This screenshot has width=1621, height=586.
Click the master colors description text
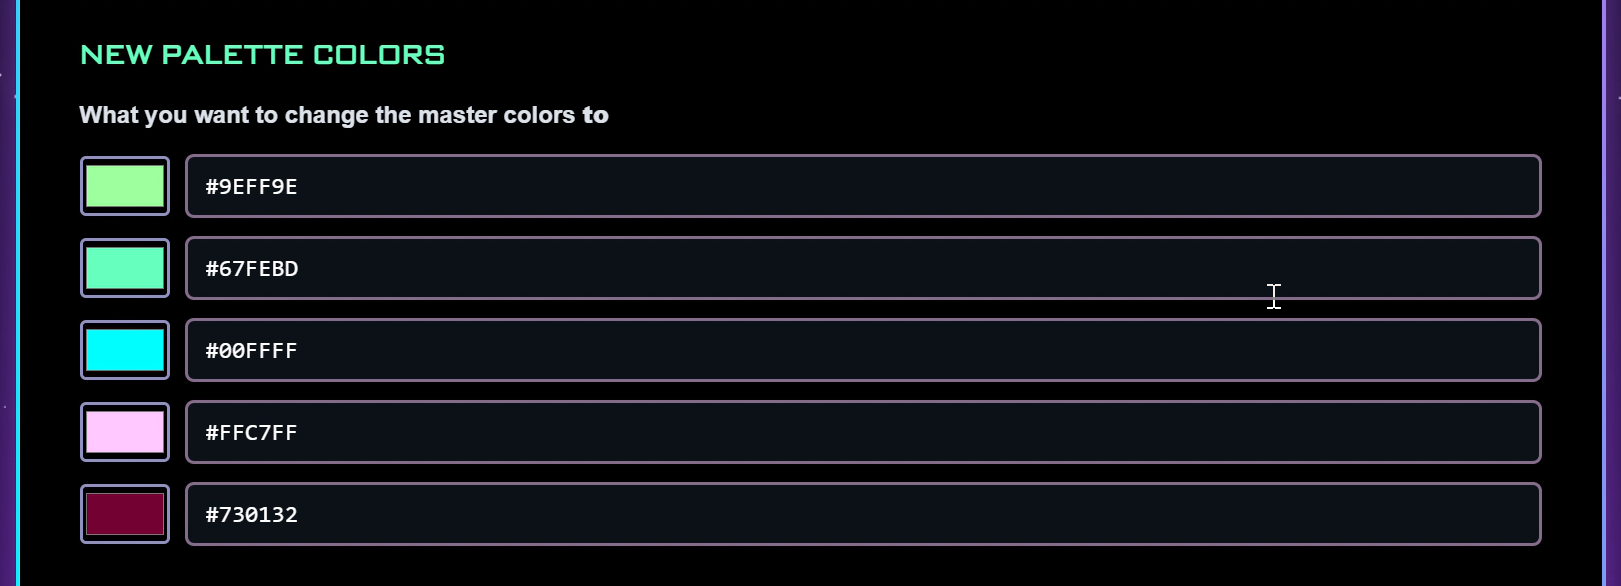point(344,115)
